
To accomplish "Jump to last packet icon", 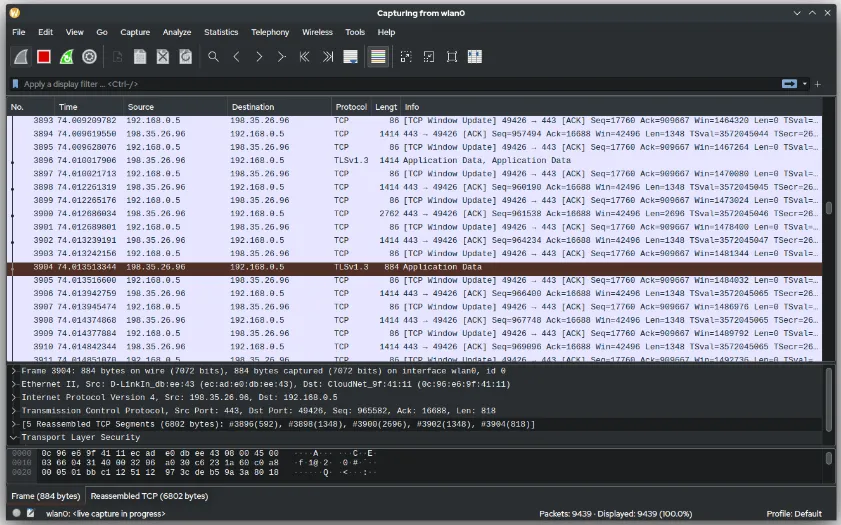I will click(x=328, y=57).
